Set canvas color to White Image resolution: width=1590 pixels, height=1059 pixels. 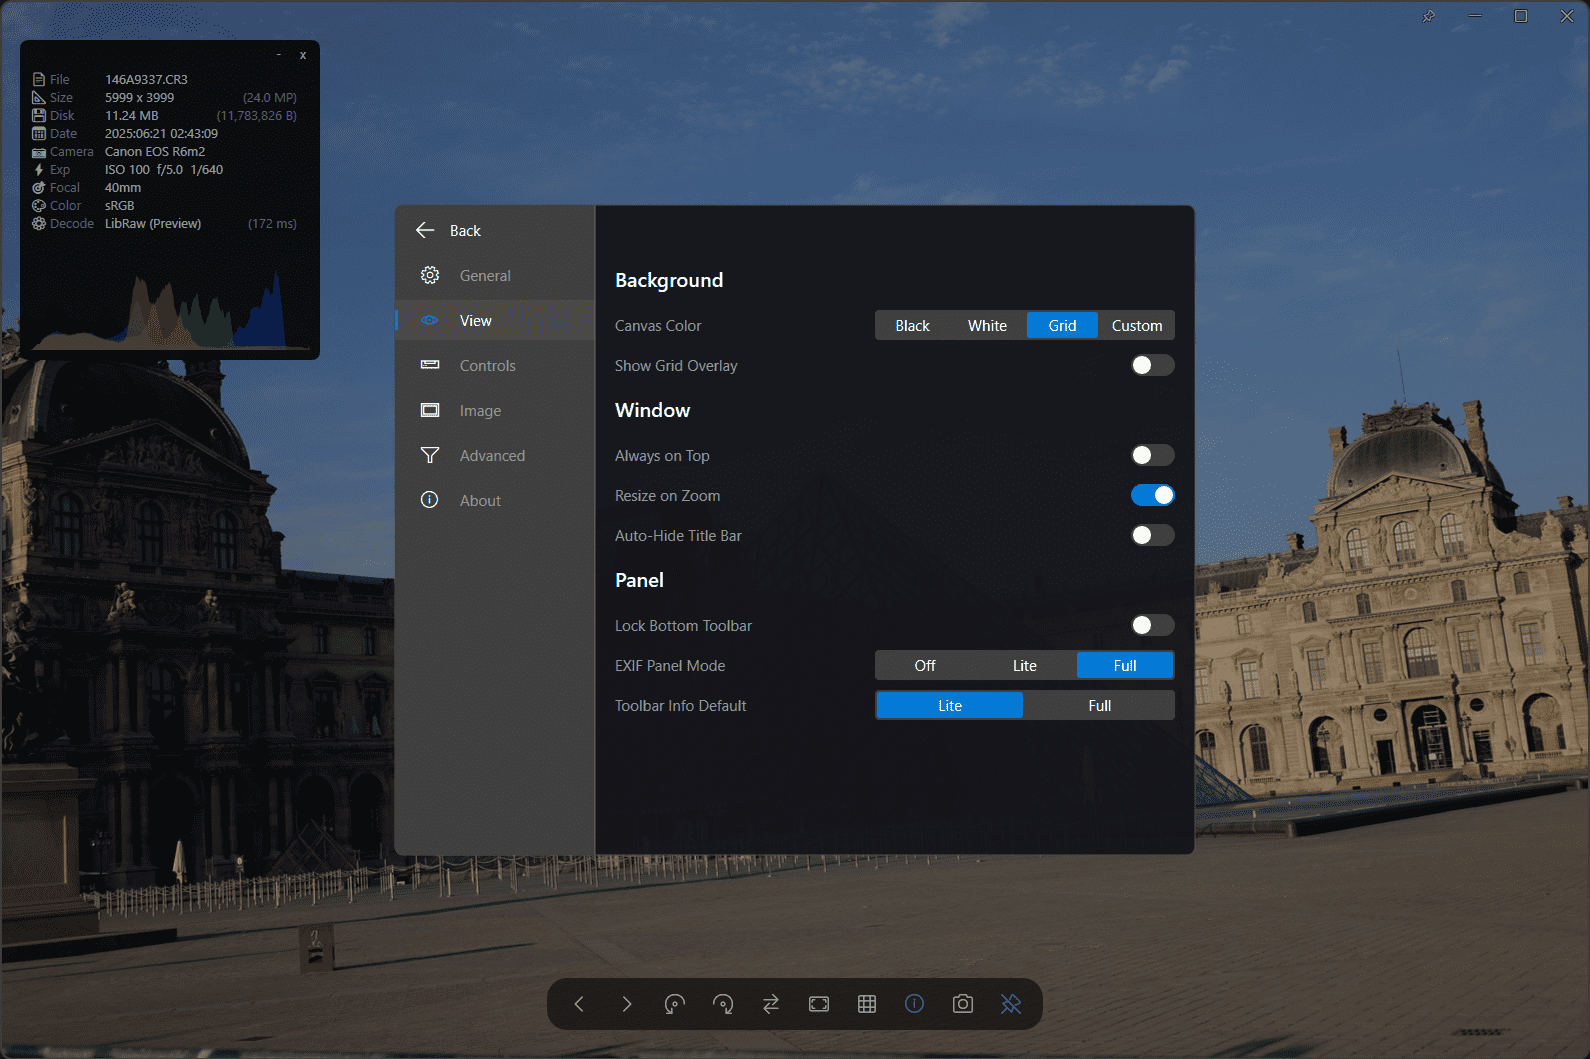988,326
